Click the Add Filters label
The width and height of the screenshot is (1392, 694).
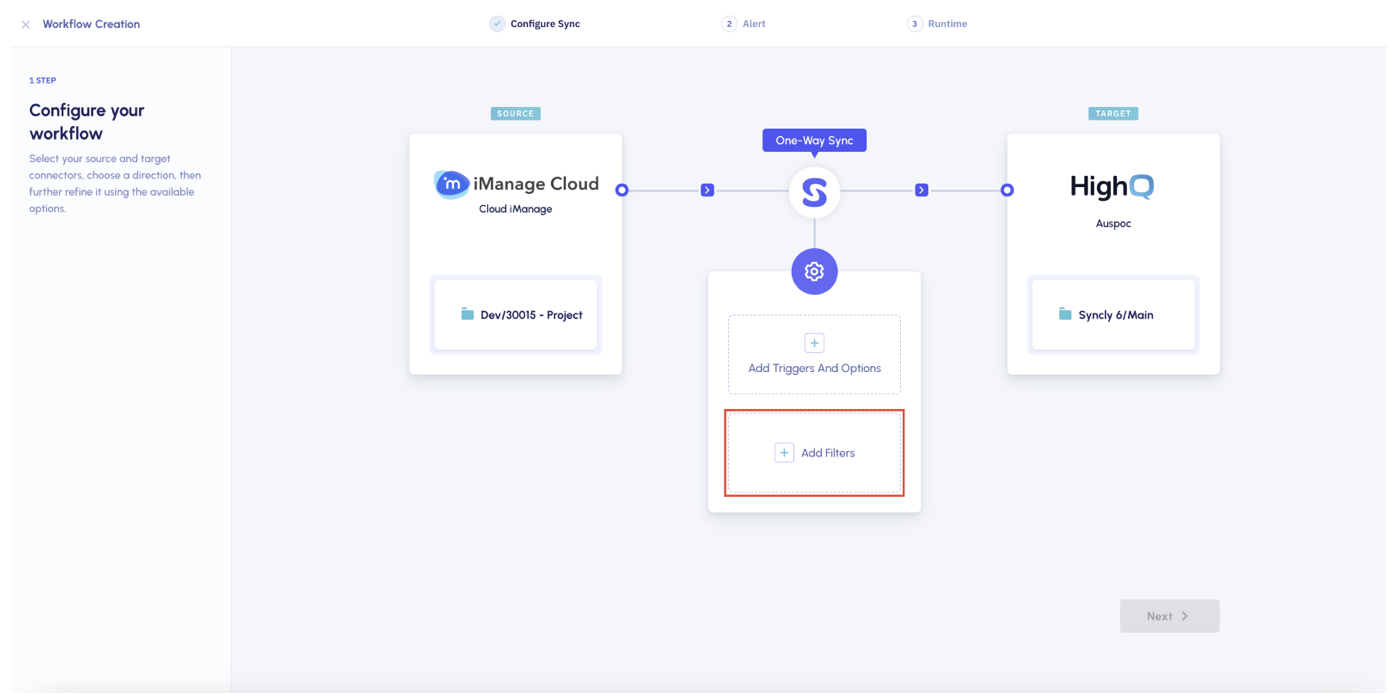(x=828, y=453)
